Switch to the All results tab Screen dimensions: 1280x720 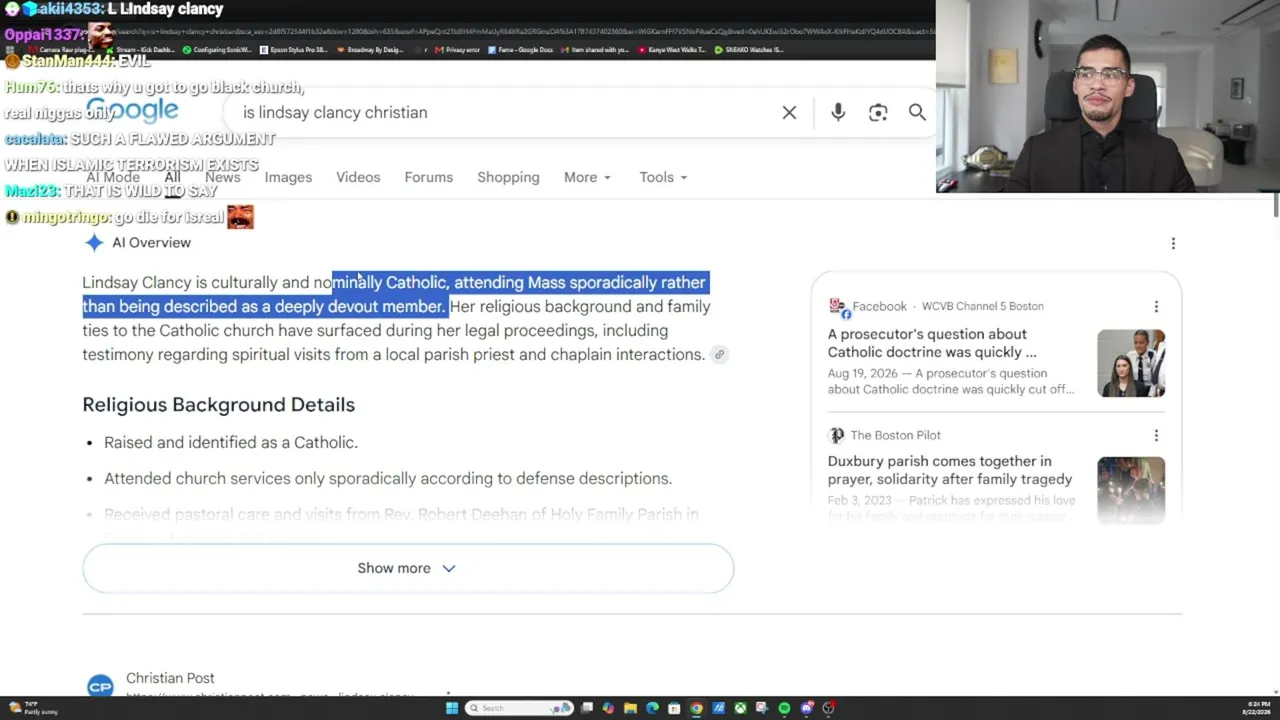[x=172, y=177]
